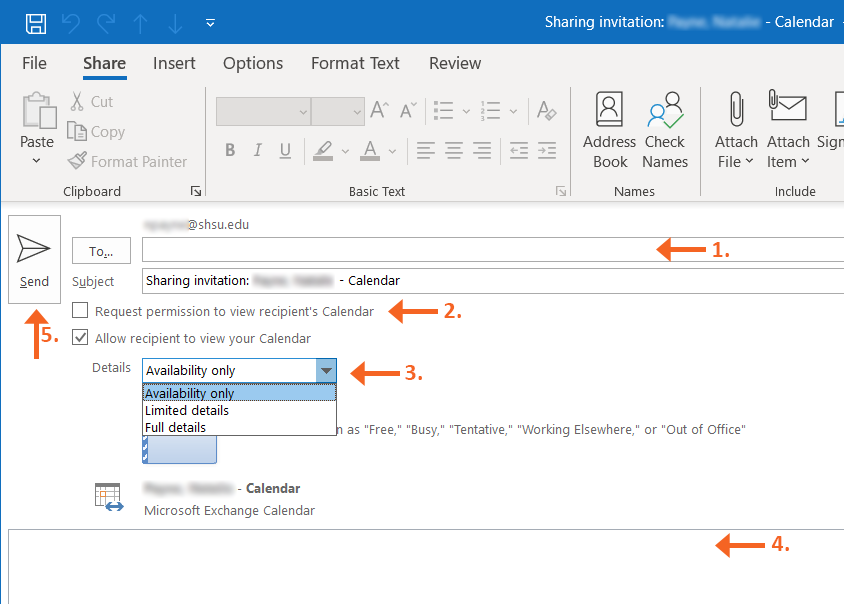Collapse the Details dropdown arrow
Screen dimensions: 844x604
point(326,370)
